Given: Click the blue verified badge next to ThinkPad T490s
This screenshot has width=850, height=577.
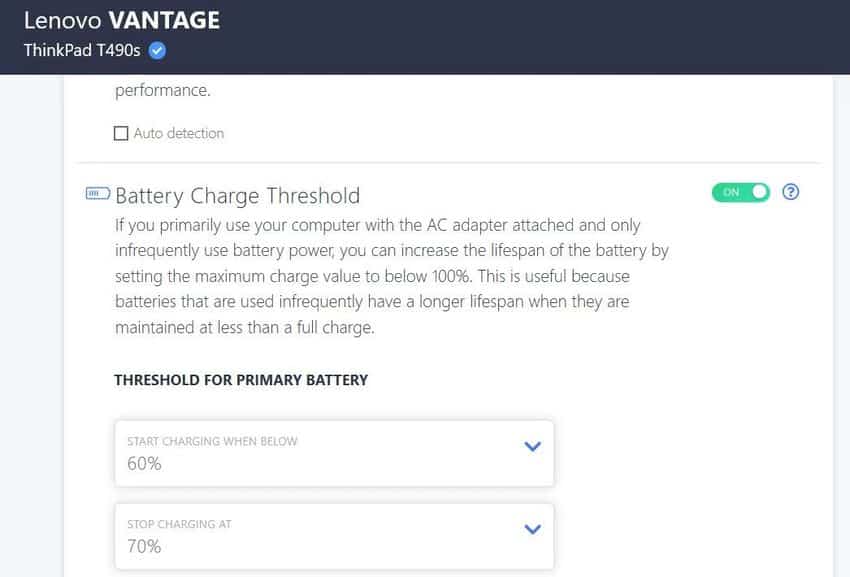Looking at the screenshot, I should pos(156,50).
